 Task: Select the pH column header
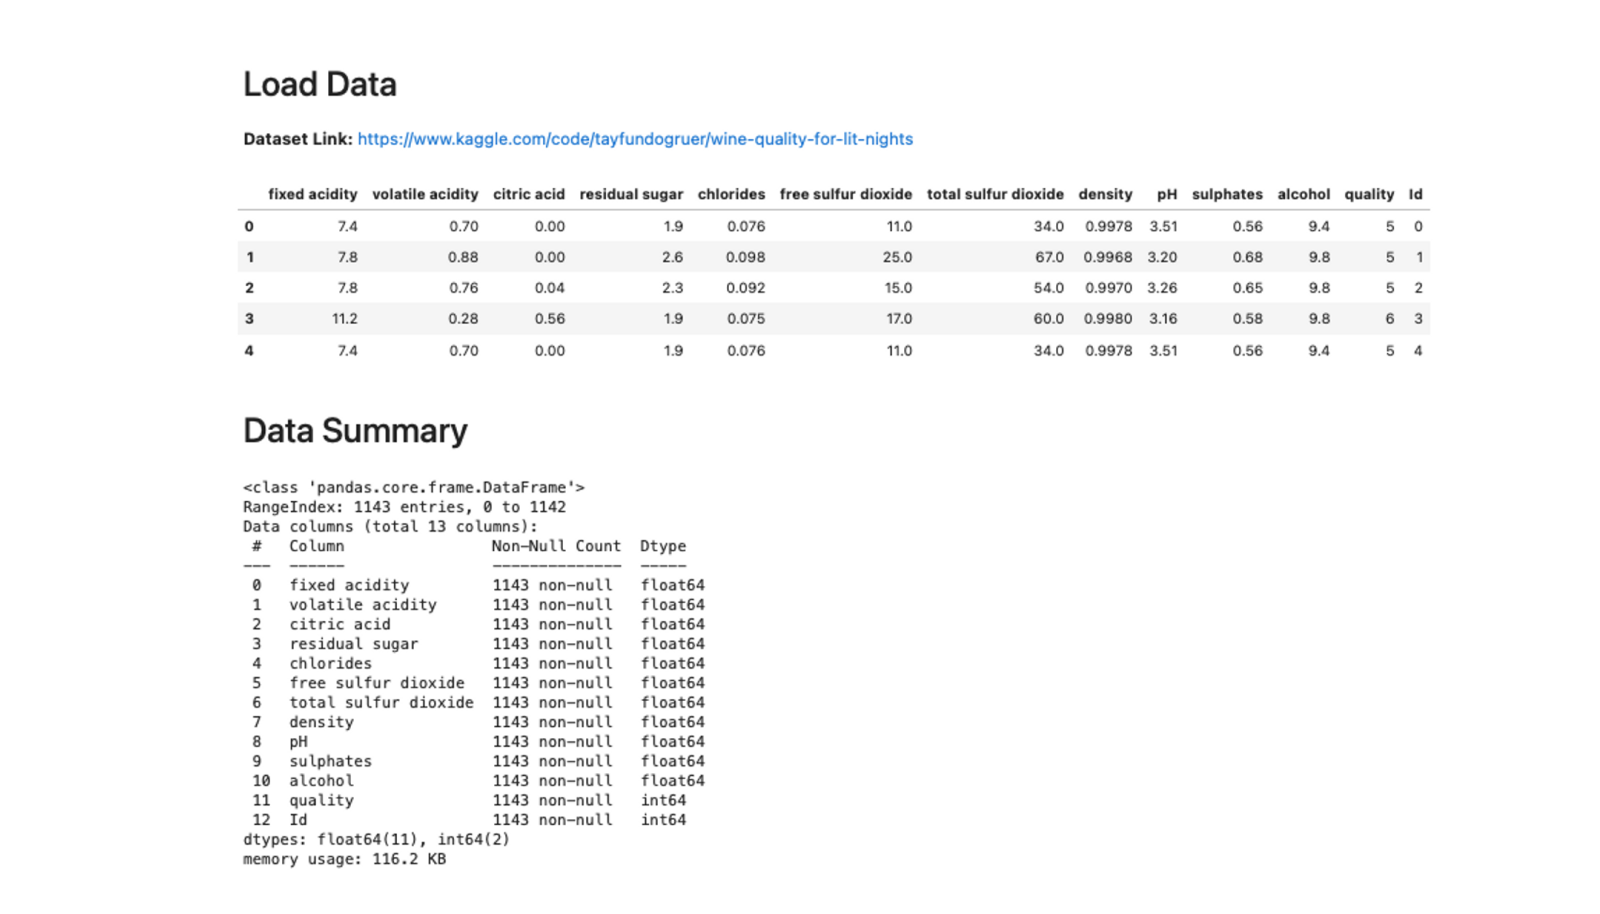pos(1167,194)
